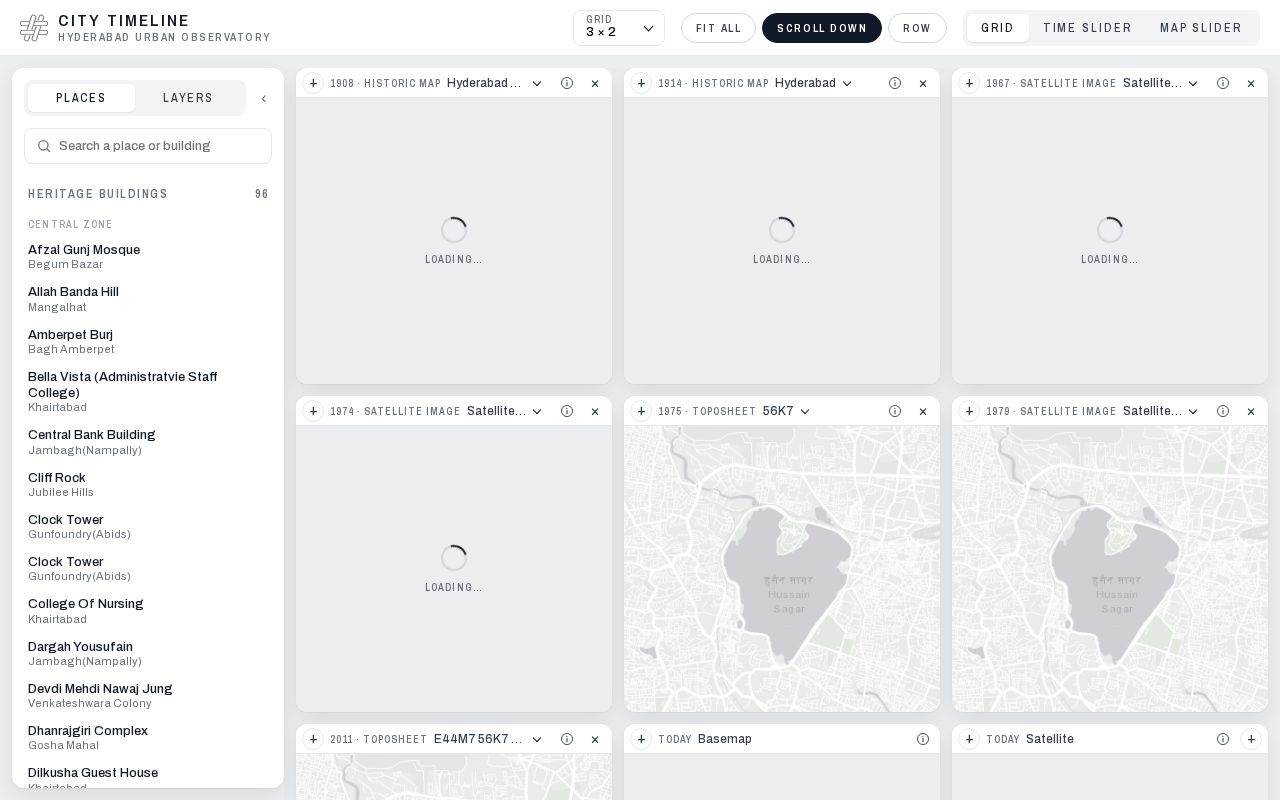Toggle the Row layout button
Screen dimensions: 1280x800
click(x=917, y=28)
